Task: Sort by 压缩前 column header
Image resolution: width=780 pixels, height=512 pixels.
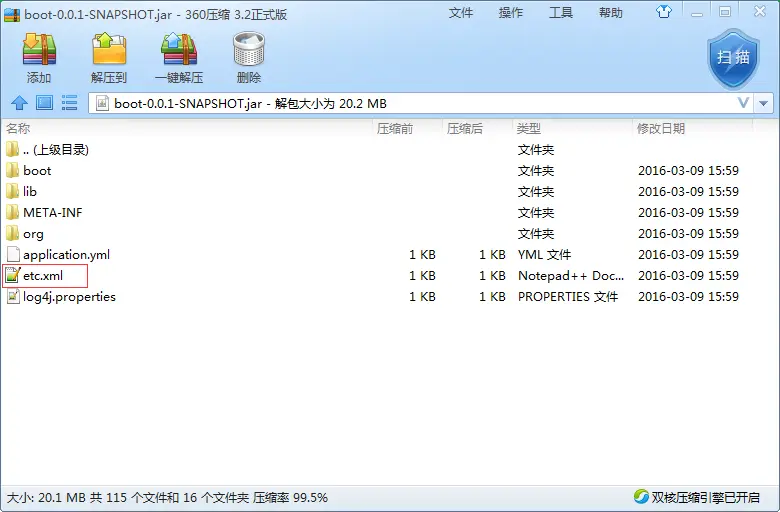Action: coord(394,128)
